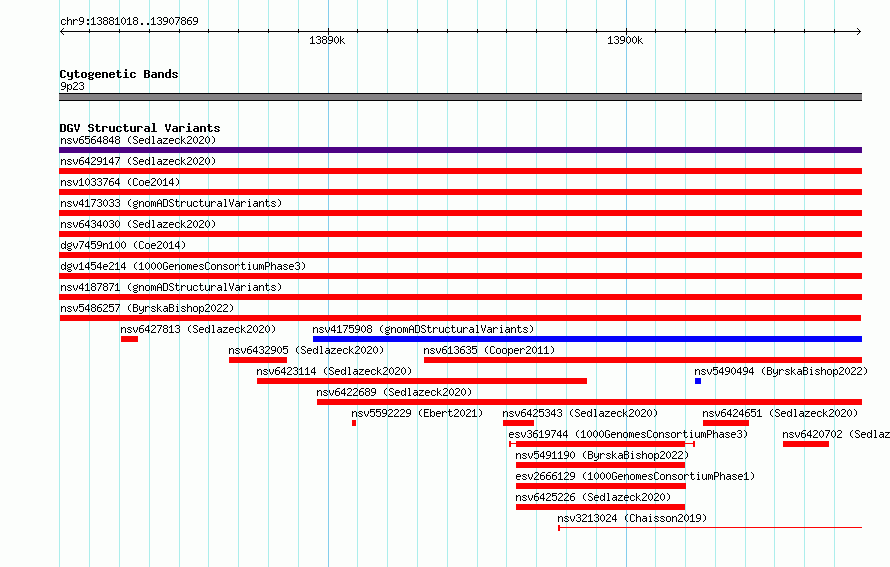This screenshot has width=890, height=567.
Task: Click the chr9:13881018..13907869 coordinates text
Action: pyautogui.click(x=129, y=21)
